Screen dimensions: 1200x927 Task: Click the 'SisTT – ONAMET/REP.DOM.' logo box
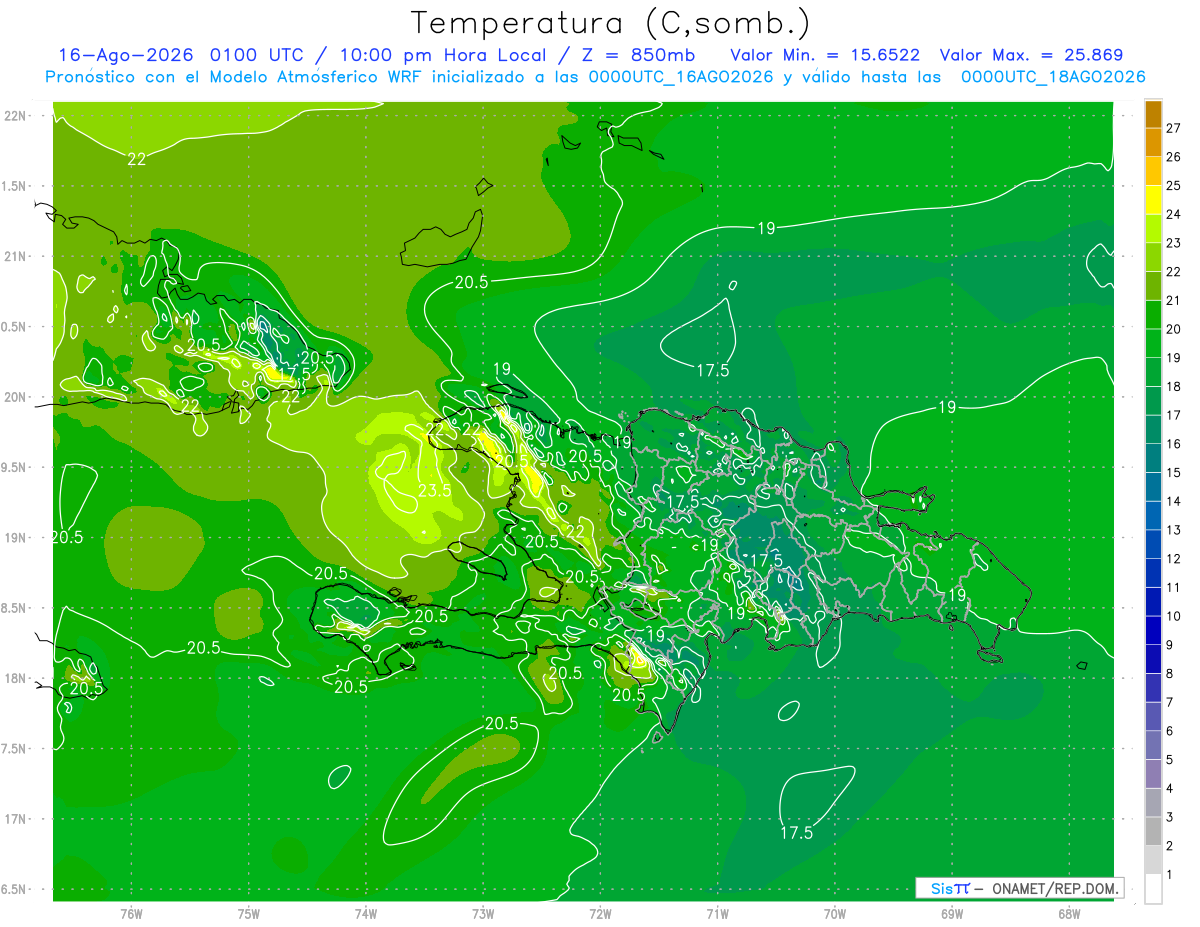(1020, 888)
